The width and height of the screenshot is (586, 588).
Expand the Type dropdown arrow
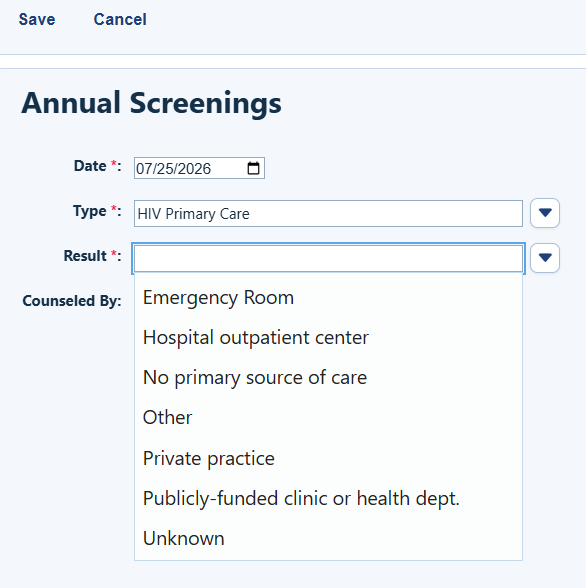point(545,213)
